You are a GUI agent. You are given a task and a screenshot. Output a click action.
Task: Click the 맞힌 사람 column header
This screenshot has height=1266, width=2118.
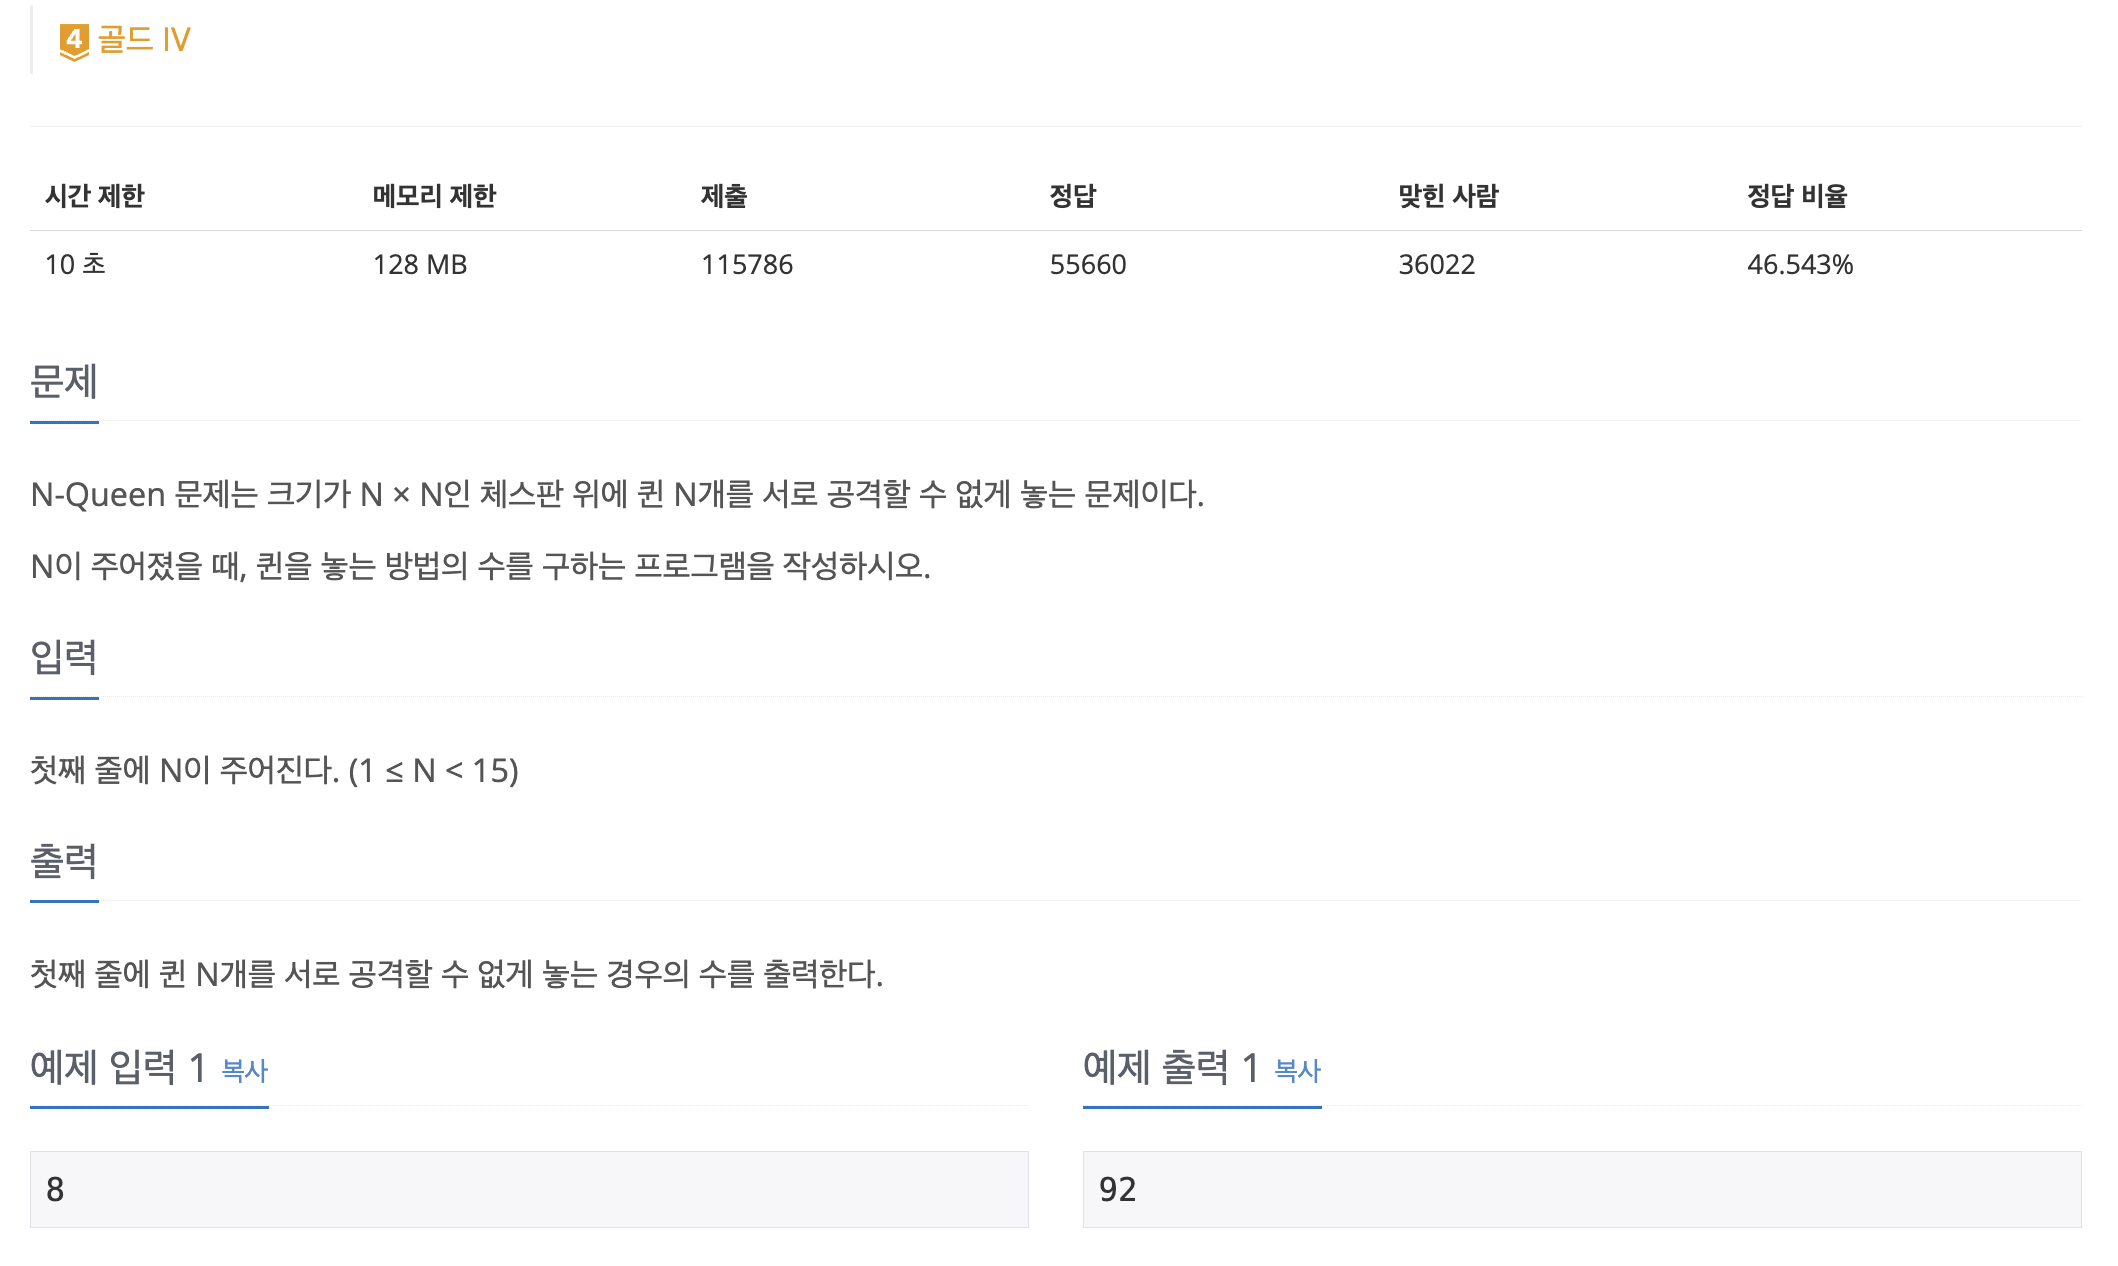(x=1447, y=196)
